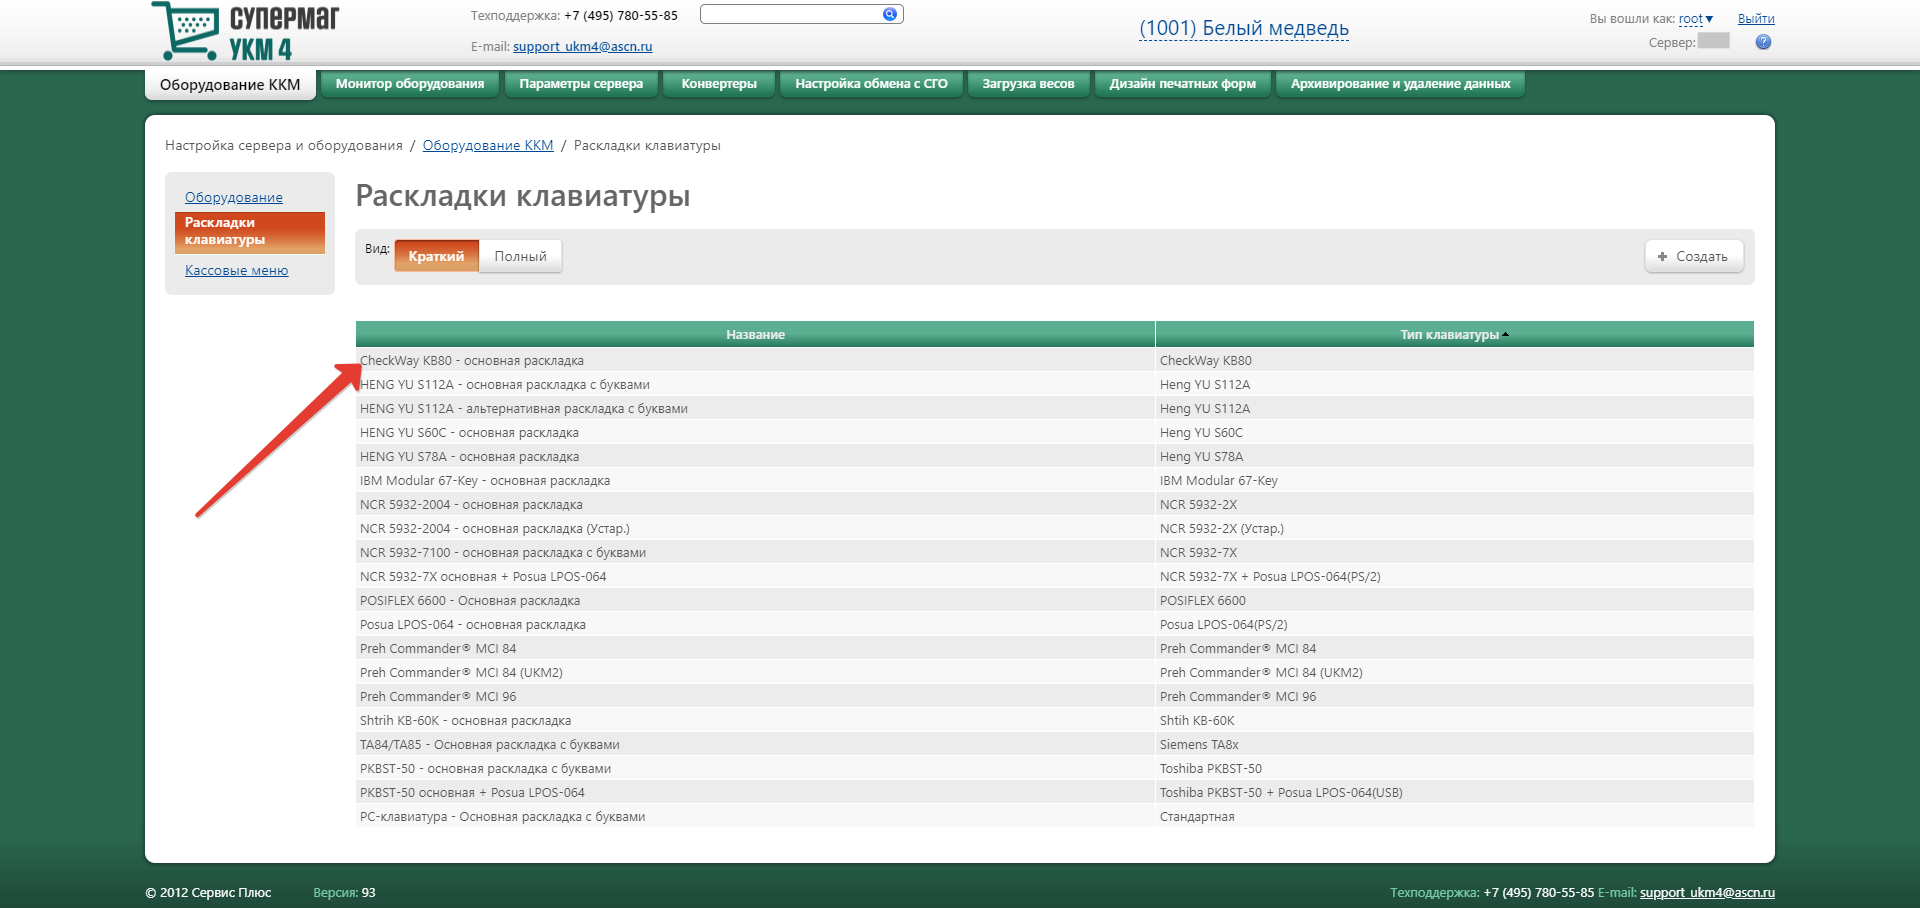Open PKBST-50 основная + Posua LPOS-064
Image resolution: width=1920 pixels, height=908 pixels.
[755, 792]
